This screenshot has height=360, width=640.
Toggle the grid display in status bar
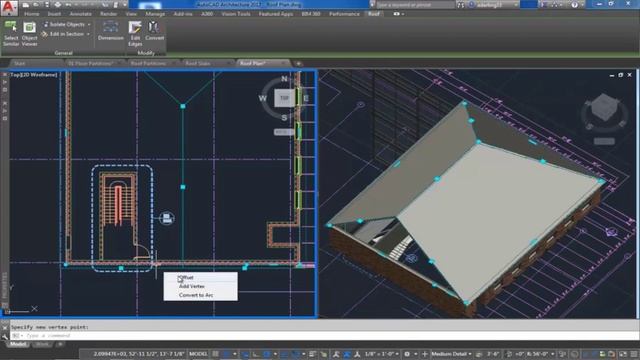pyautogui.click(x=216, y=354)
